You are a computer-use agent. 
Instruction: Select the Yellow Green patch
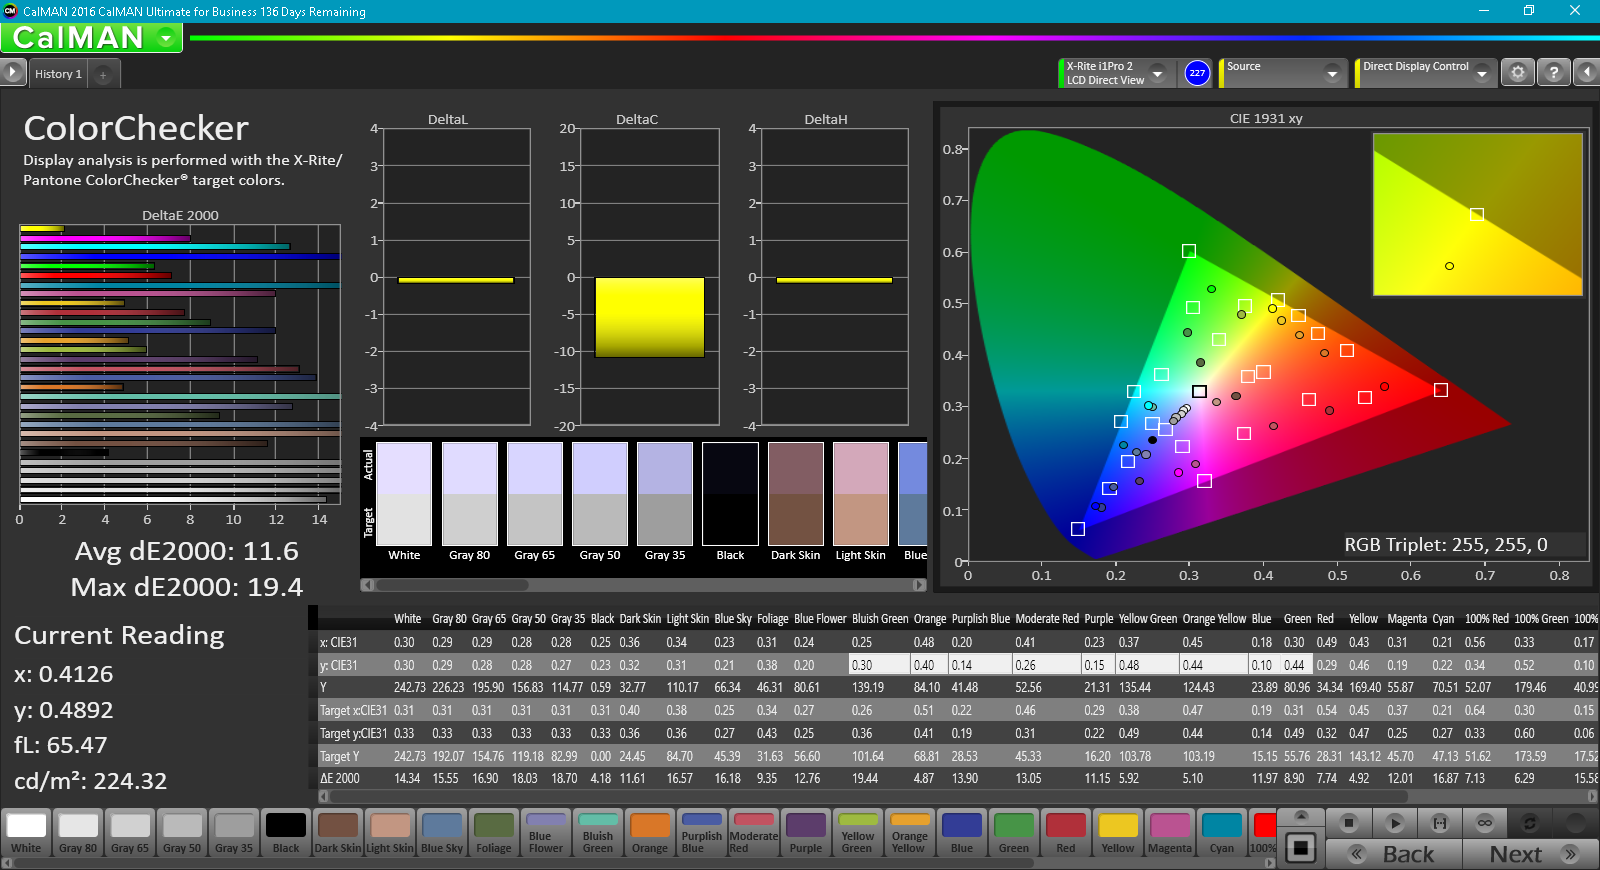pyautogui.click(x=858, y=833)
